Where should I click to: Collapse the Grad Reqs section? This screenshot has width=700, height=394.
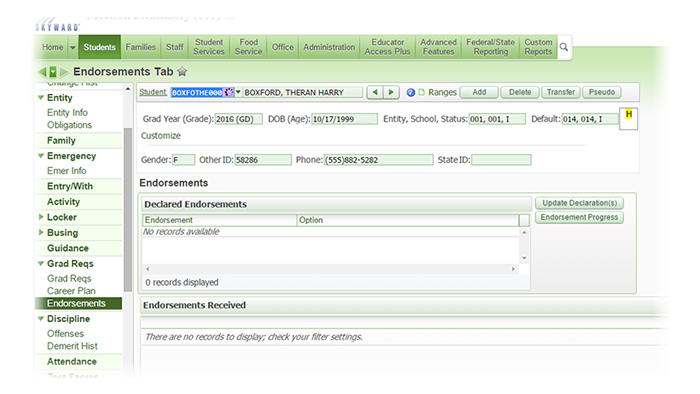[x=41, y=264]
